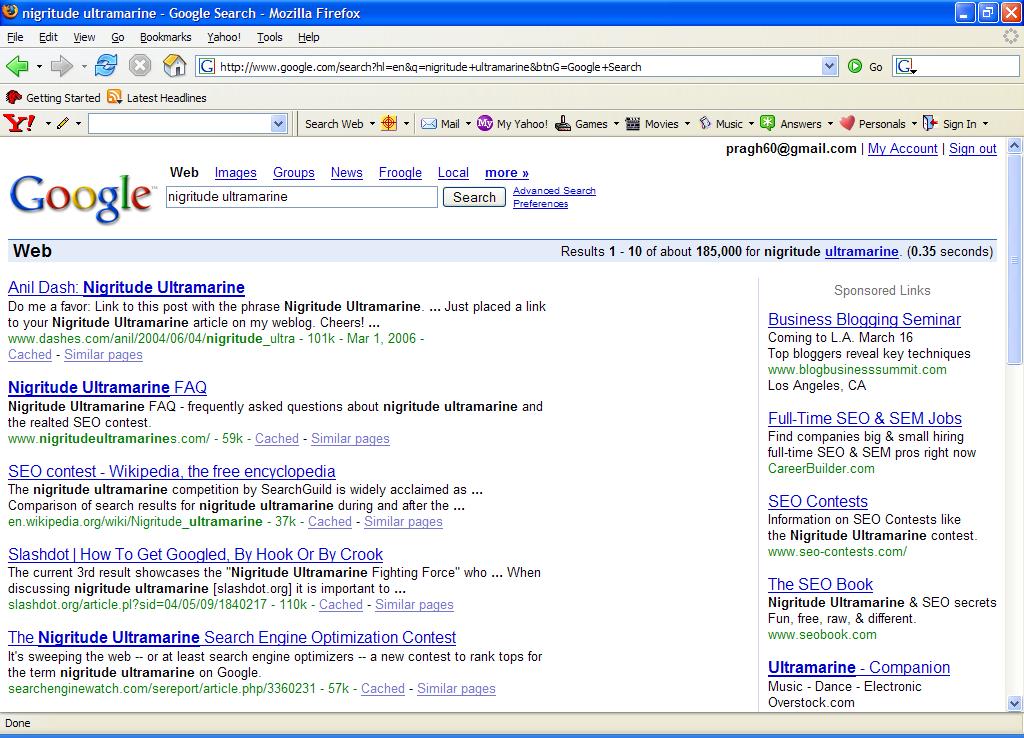Click the Google query input field
This screenshot has width=1024, height=738.
coord(302,197)
